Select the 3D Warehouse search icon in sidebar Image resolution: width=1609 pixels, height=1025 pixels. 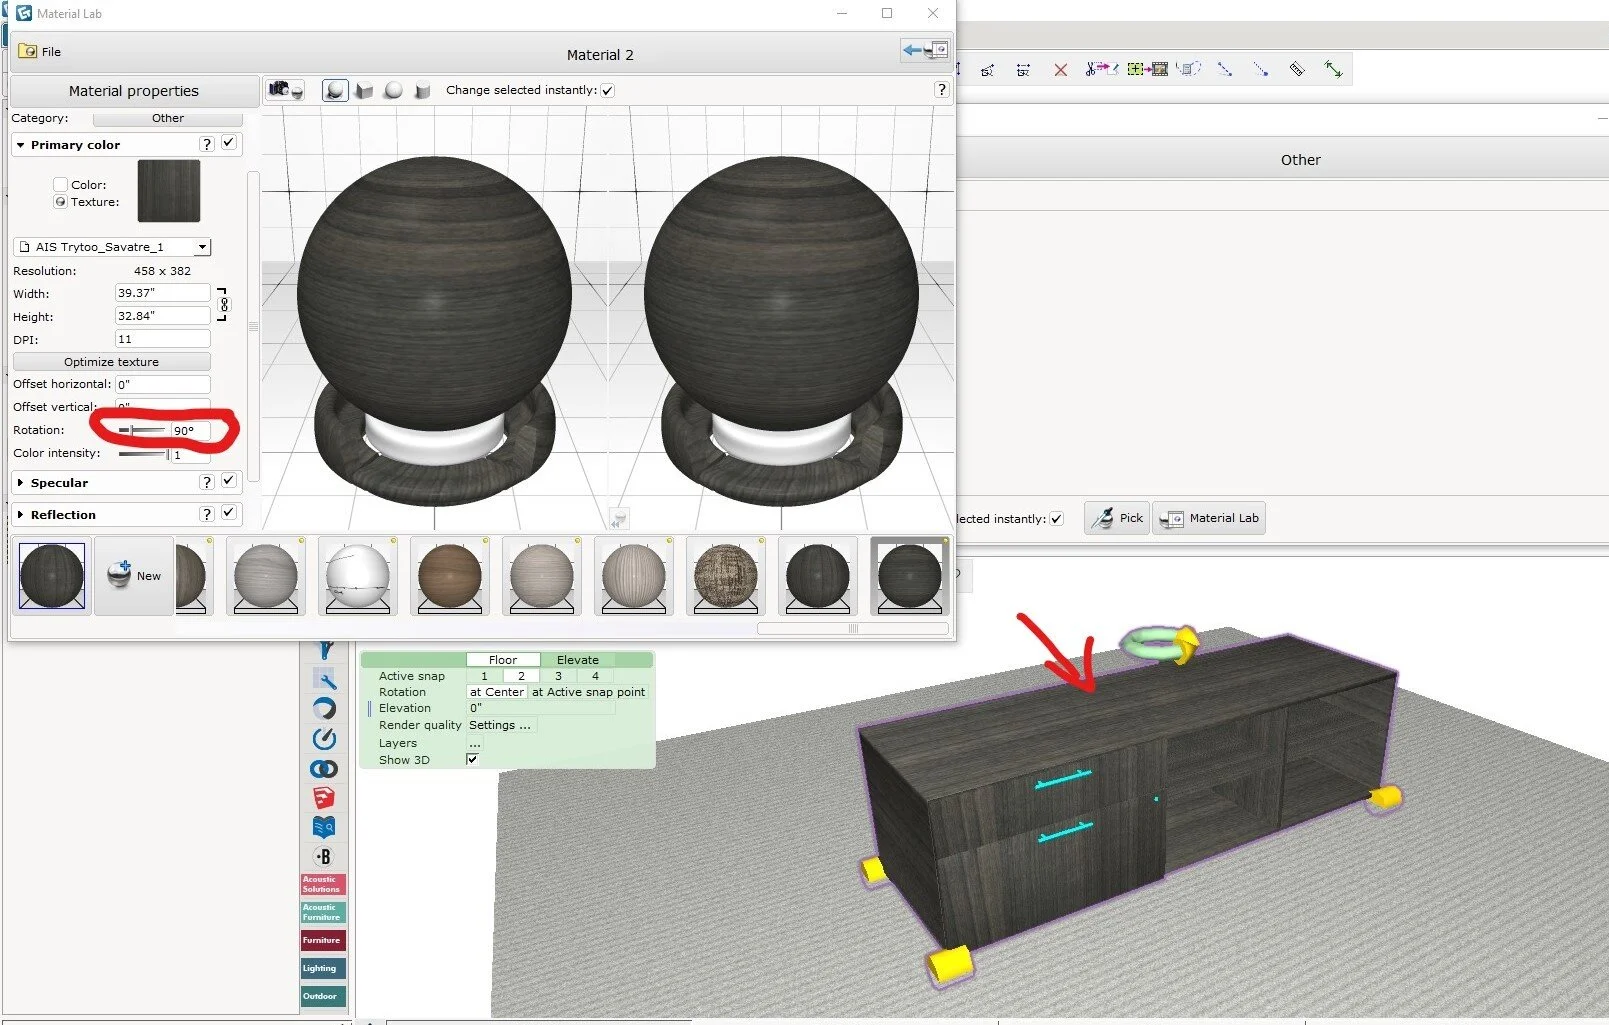click(x=322, y=827)
